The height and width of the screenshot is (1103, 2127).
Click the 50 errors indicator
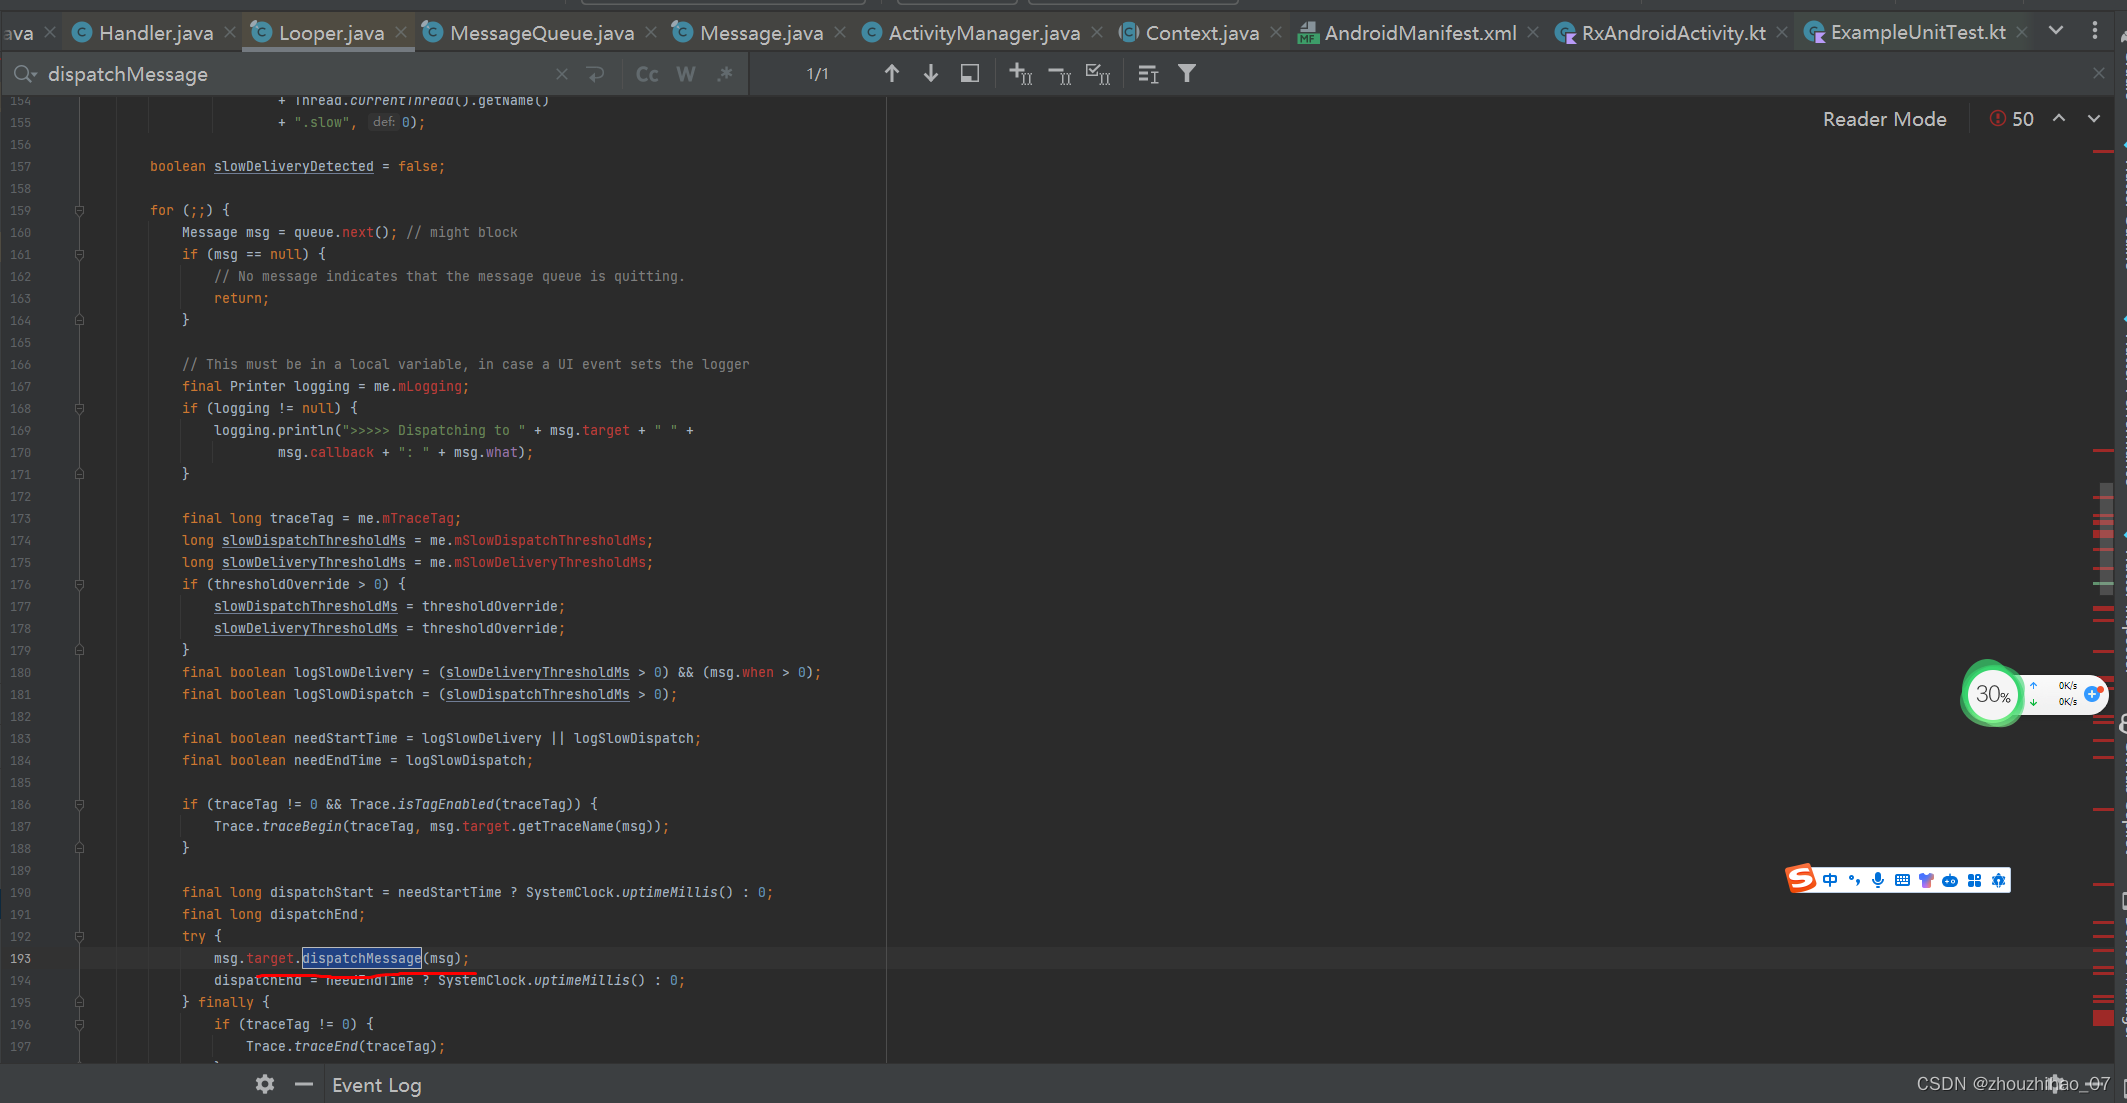(x=2012, y=119)
